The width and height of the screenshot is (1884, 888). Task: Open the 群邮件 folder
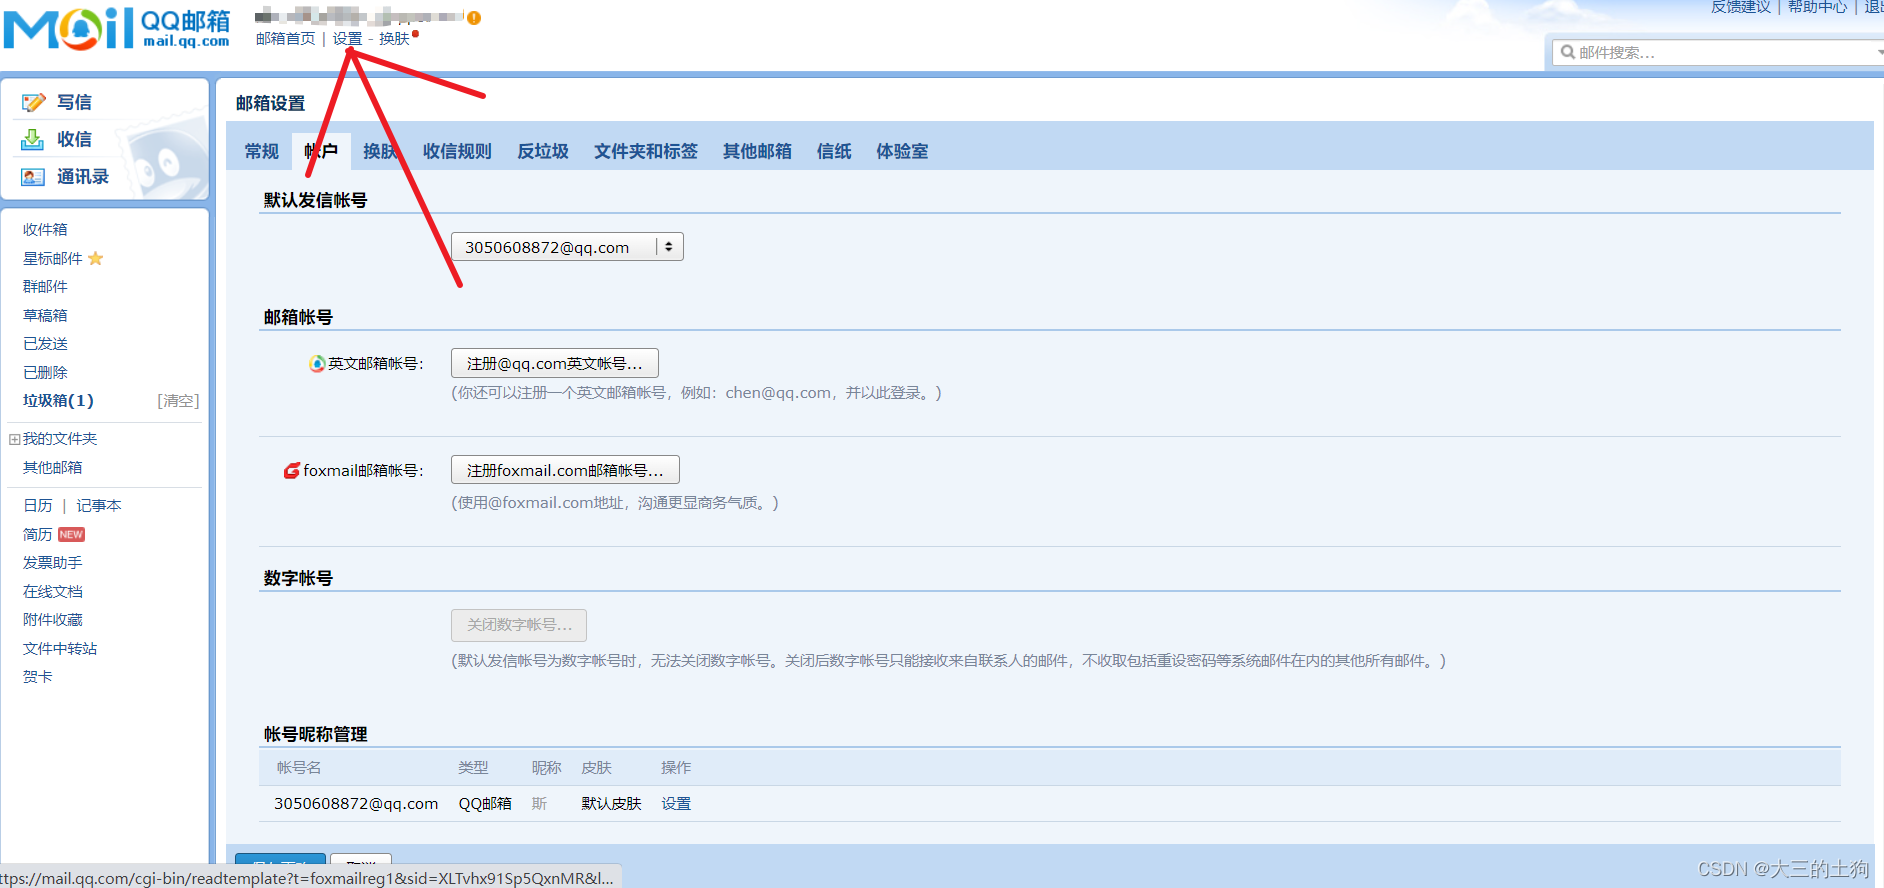point(45,286)
